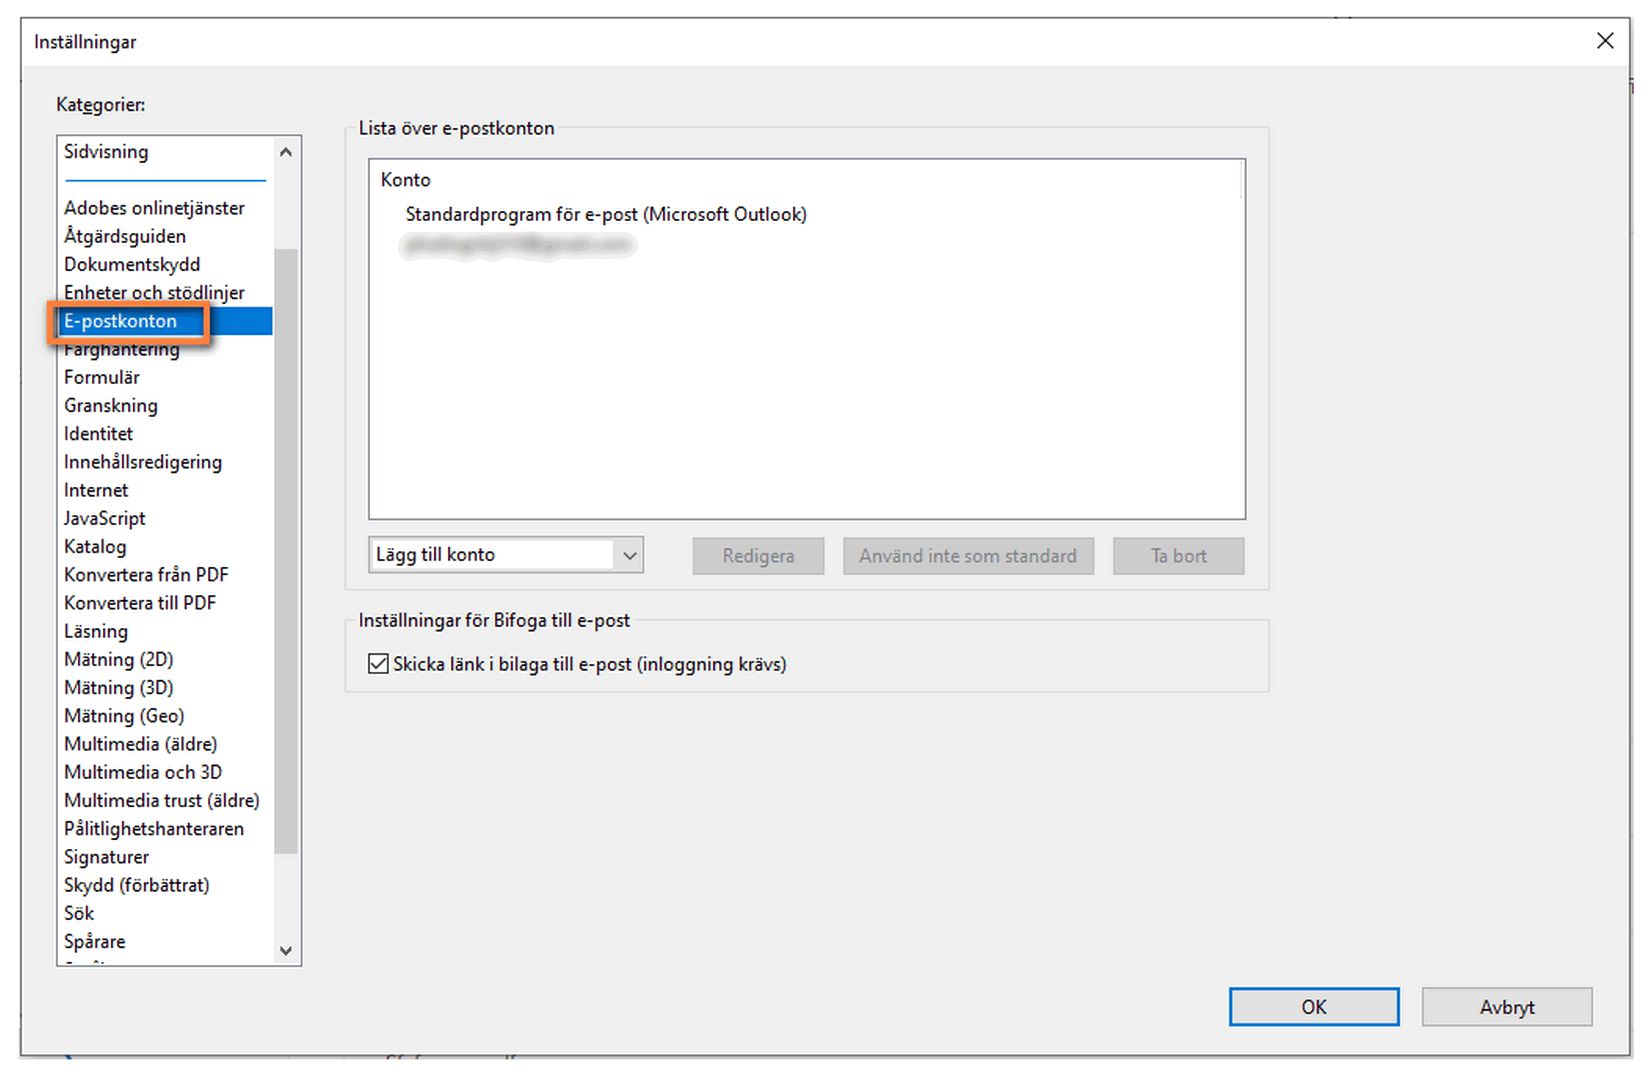Cancel the dialog with Avbryt
Viewport: 1646px width, 1070px height.
click(1507, 1007)
